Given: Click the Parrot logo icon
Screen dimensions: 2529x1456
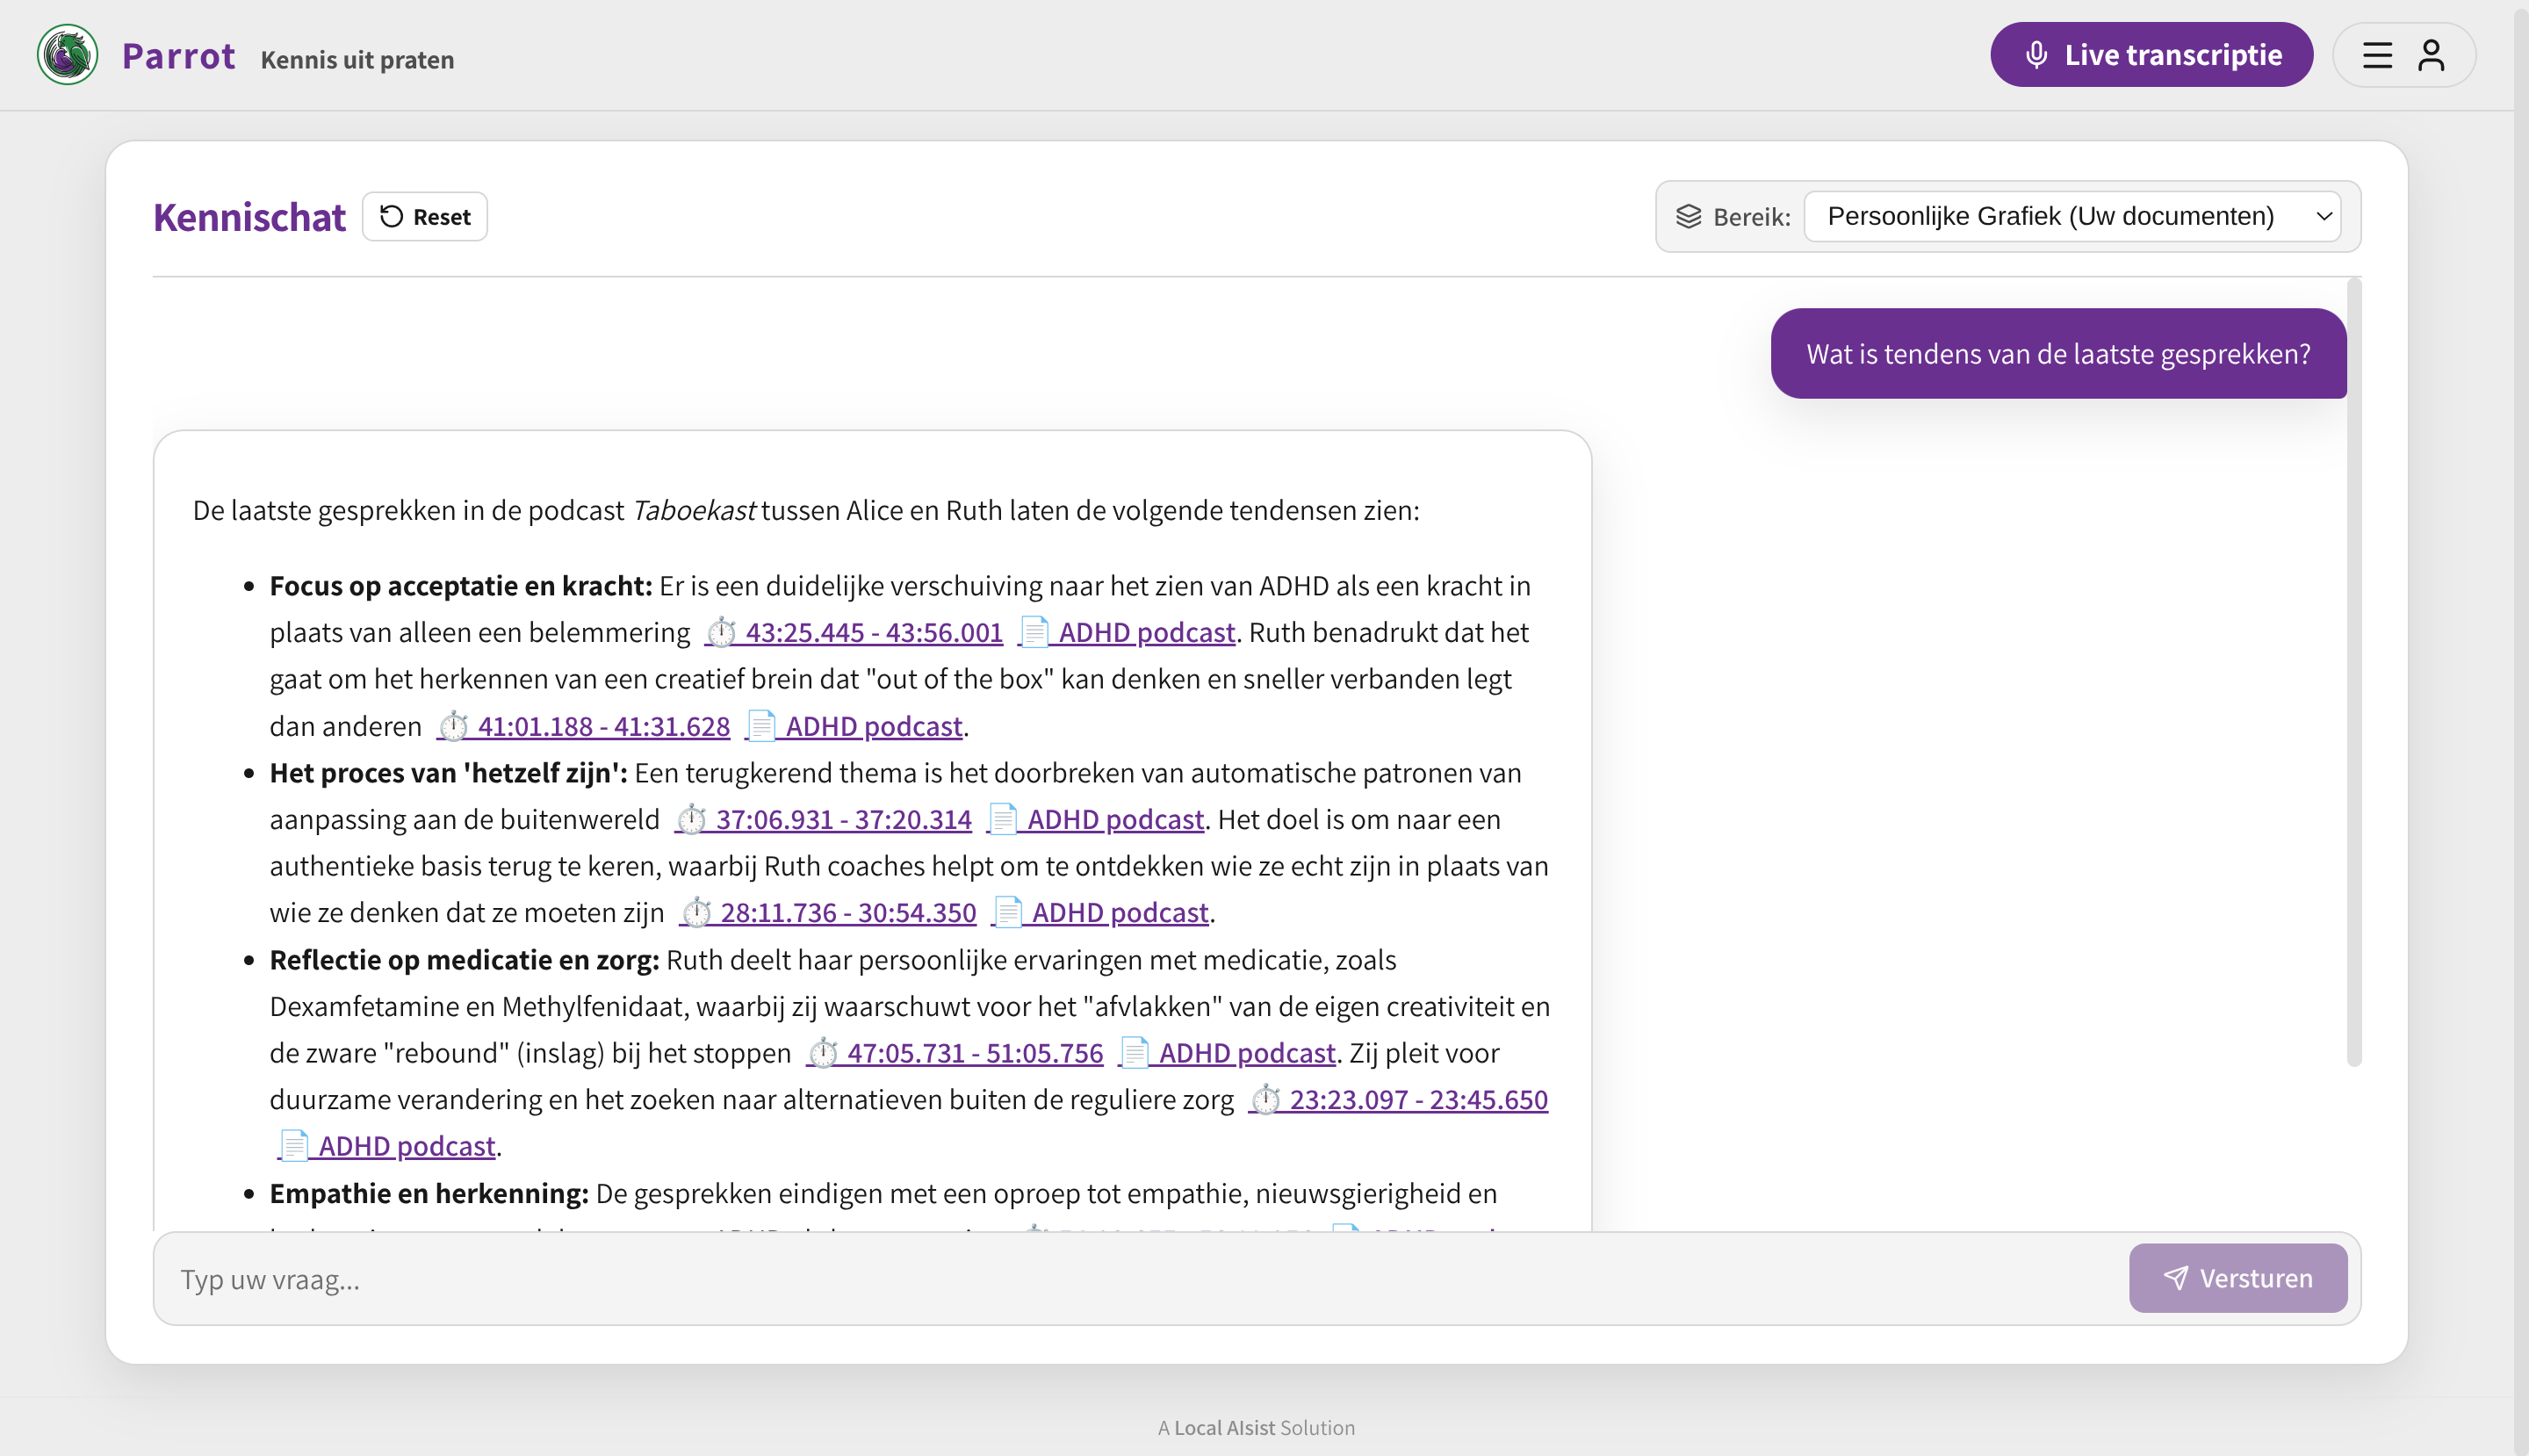Looking at the screenshot, I should (67, 55).
